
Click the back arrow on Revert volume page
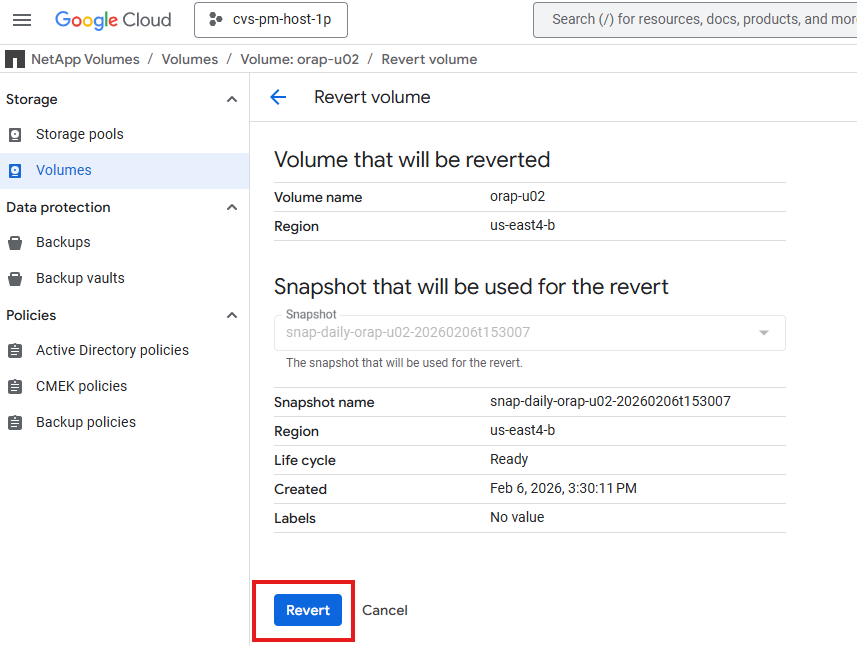278,97
